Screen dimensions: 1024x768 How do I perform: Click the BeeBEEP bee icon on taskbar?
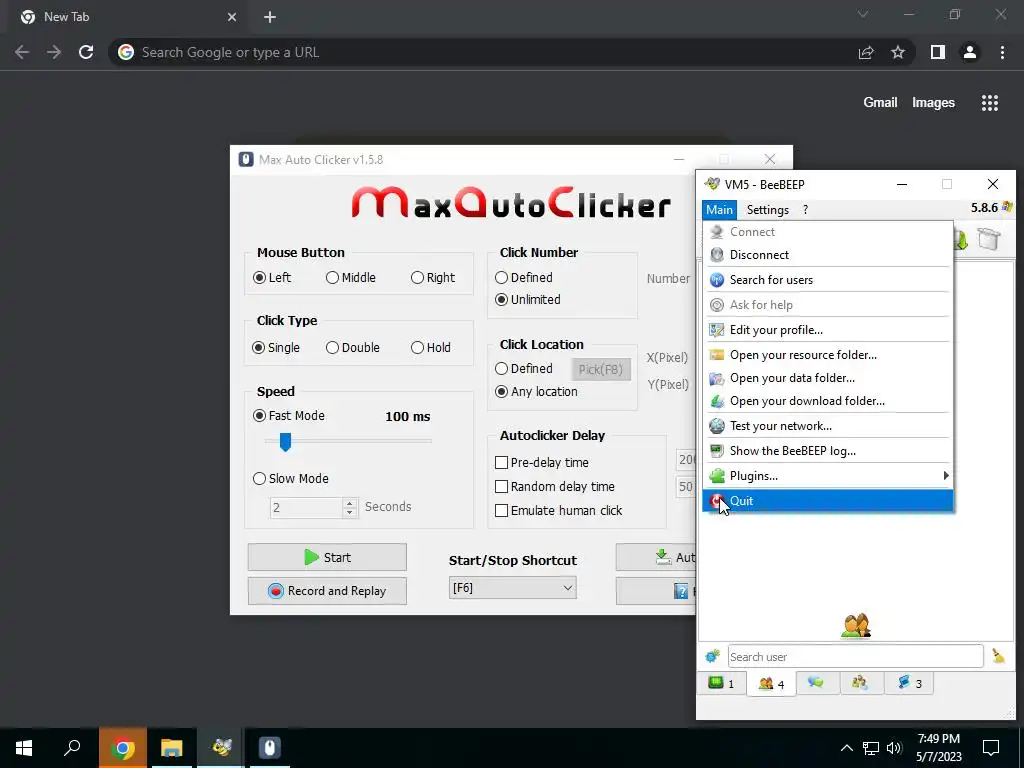[x=221, y=747]
